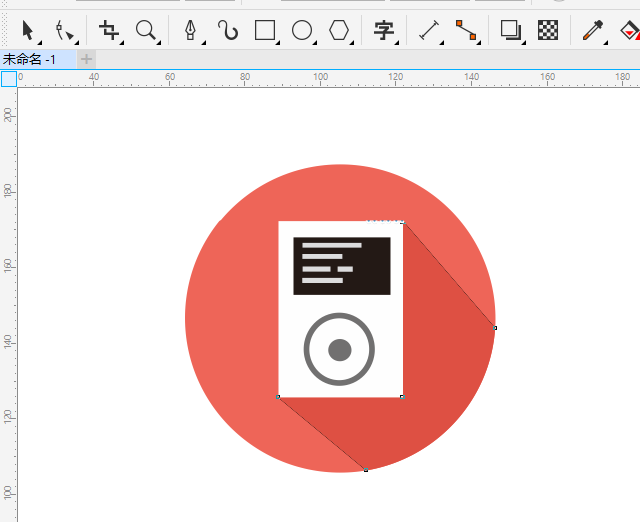
Task: Select the Parallel Dimension tool
Action: click(x=429, y=31)
